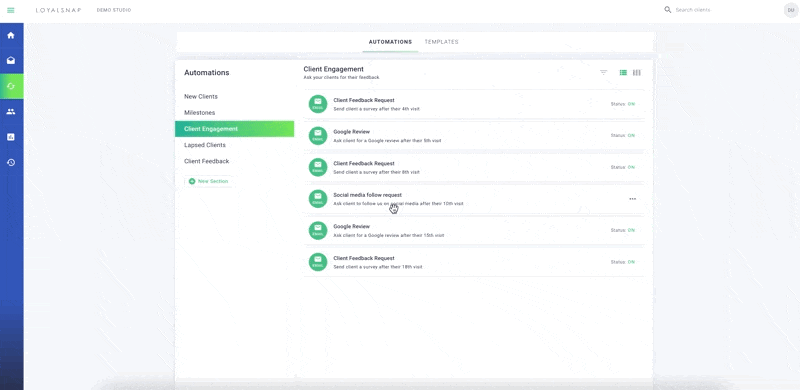The image size is (800, 390).
Task: Select Client Engagement section
Action: pyautogui.click(x=234, y=129)
